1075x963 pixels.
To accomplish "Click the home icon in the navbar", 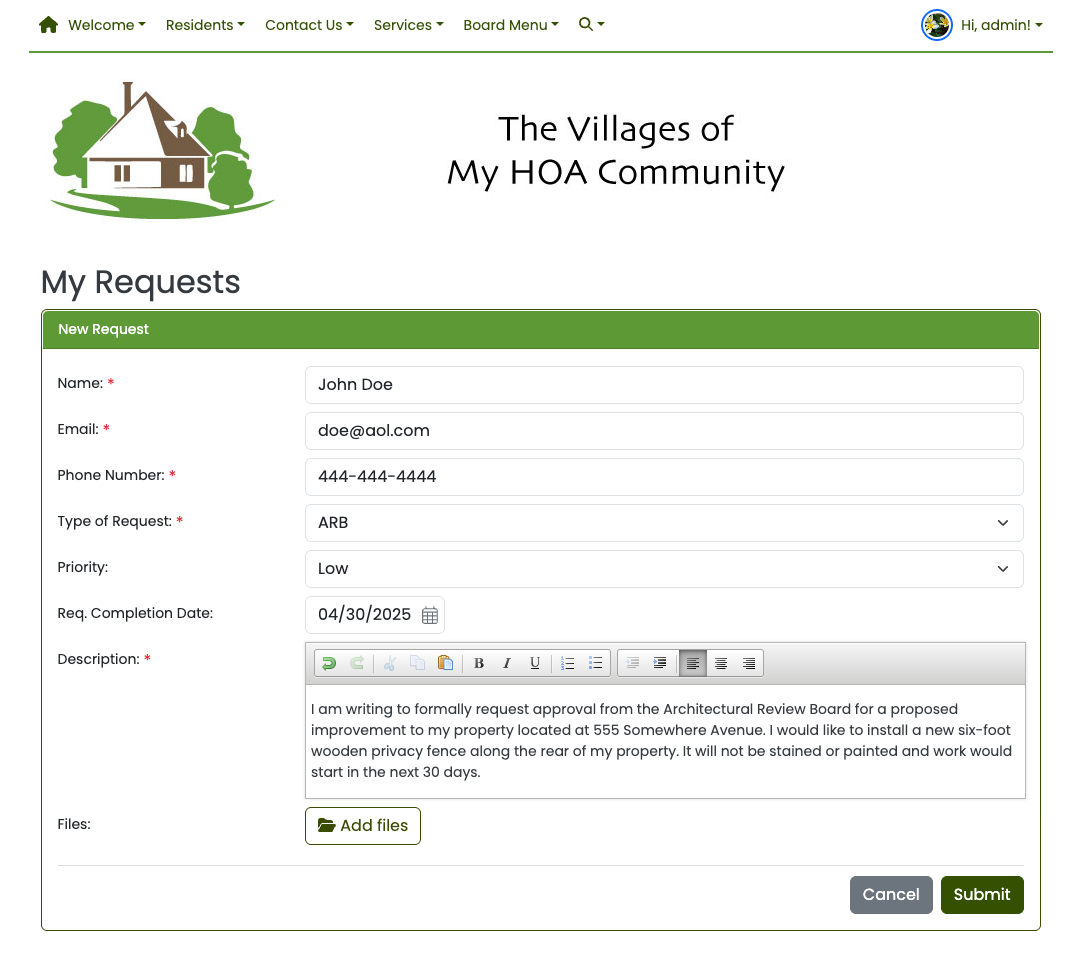I will click(48, 25).
